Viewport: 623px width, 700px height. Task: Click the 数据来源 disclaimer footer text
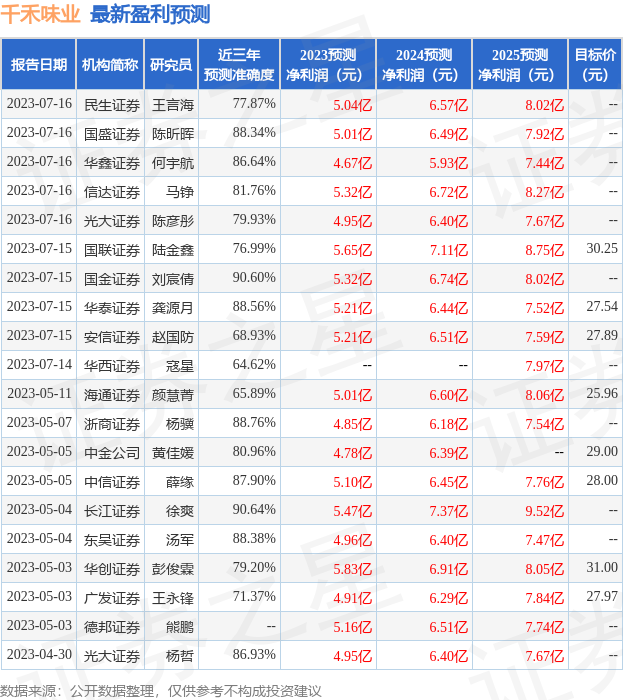[161, 691]
